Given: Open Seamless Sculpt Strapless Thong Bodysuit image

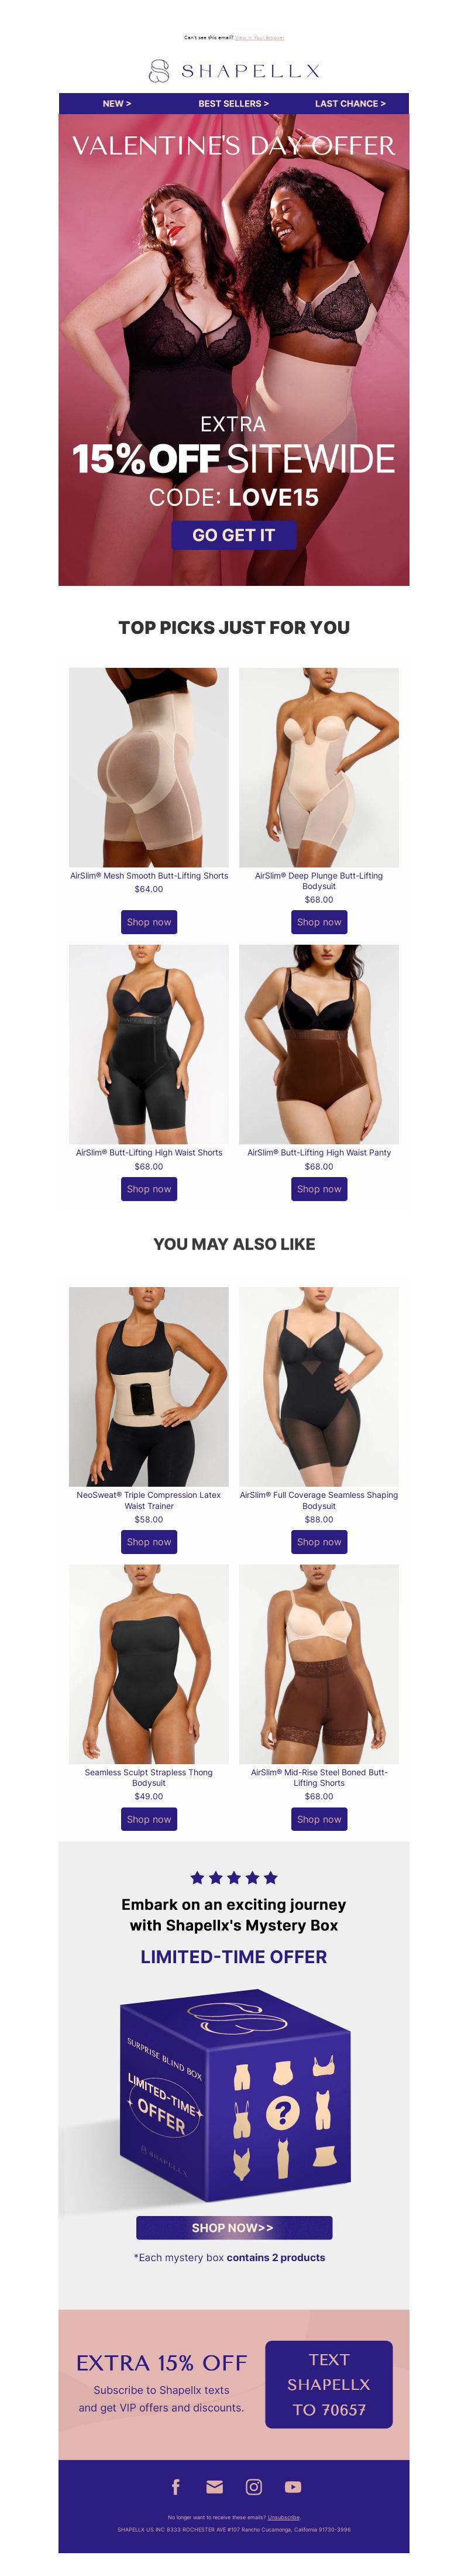Looking at the screenshot, I should (x=149, y=1663).
